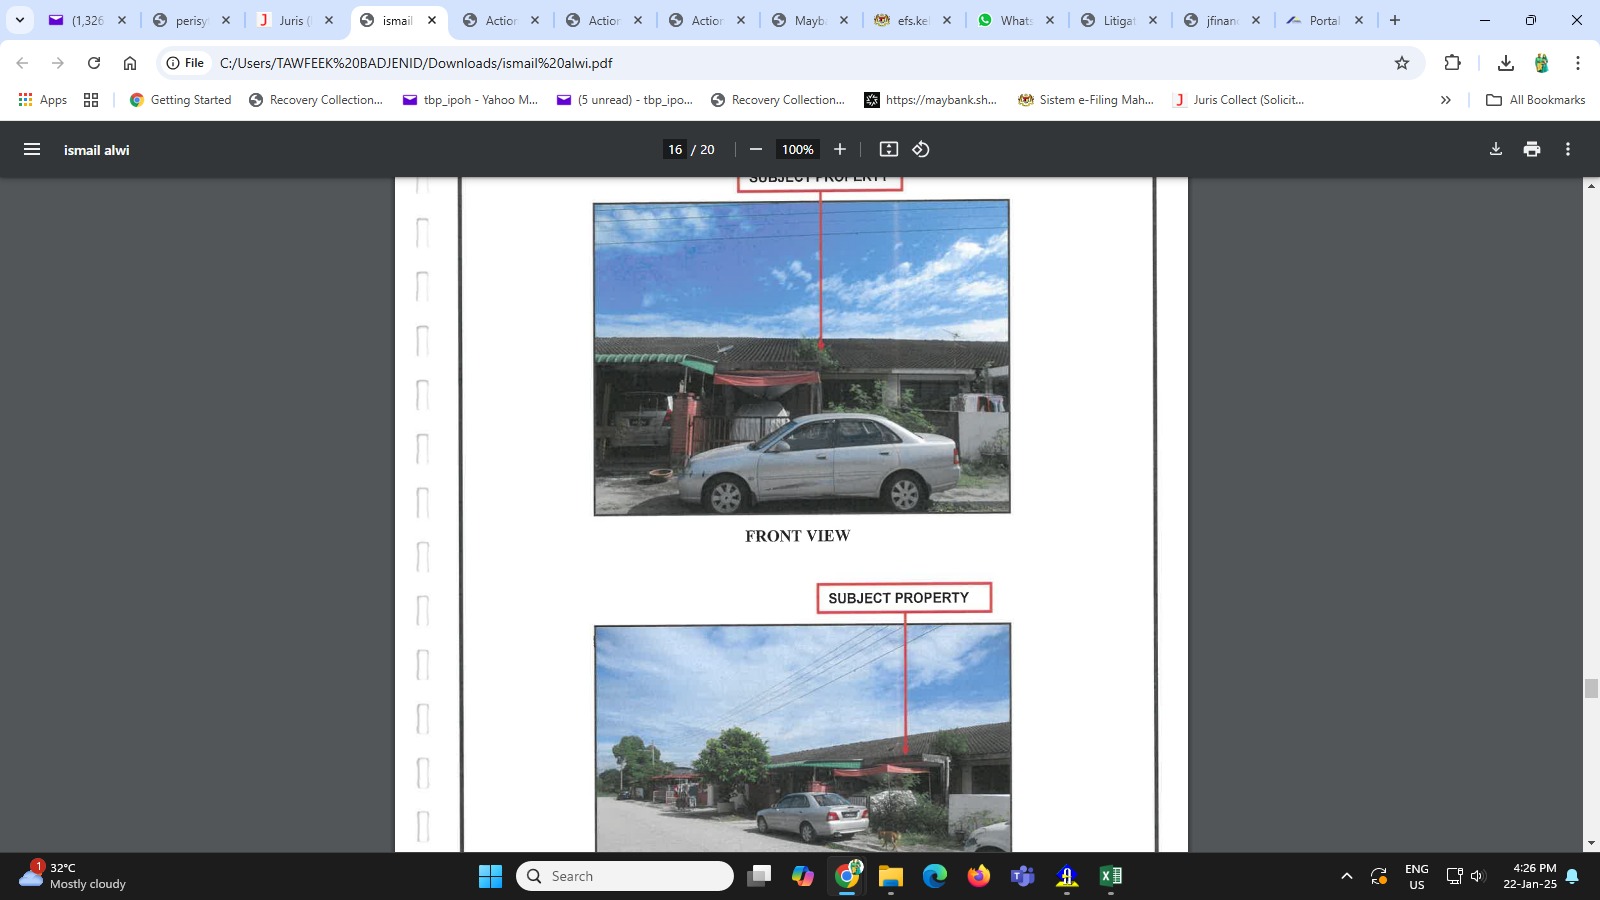
Task: Open Chrome extensions puzzle icon
Action: point(1452,63)
